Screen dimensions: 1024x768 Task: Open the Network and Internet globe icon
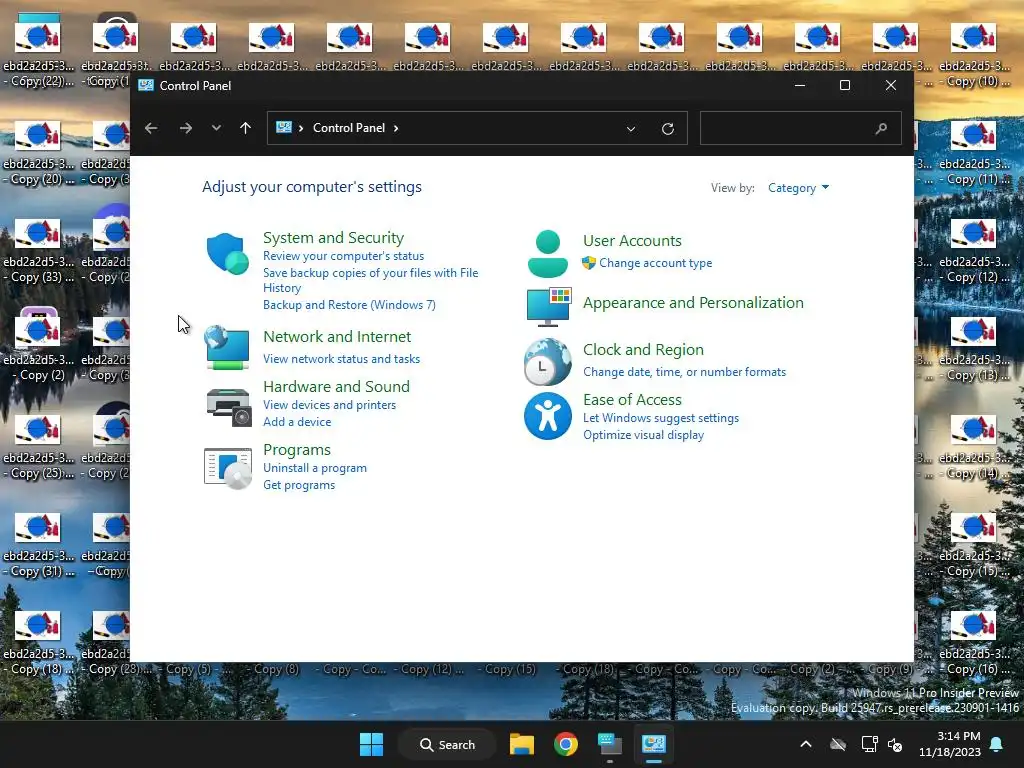[227, 347]
